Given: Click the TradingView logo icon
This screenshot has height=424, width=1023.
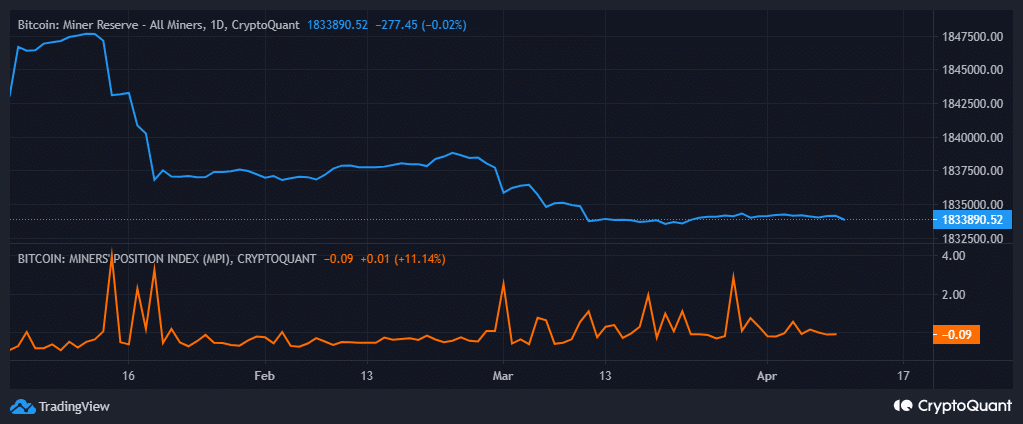Looking at the screenshot, I should point(21,406).
